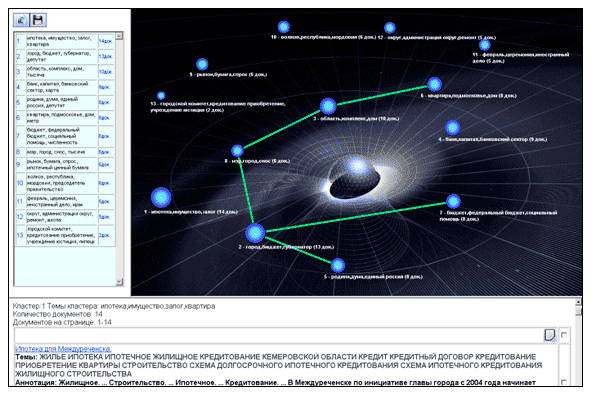Click map label '8 - мэр,город,снос (6 док.)'
592x395 pixels.
(257, 161)
